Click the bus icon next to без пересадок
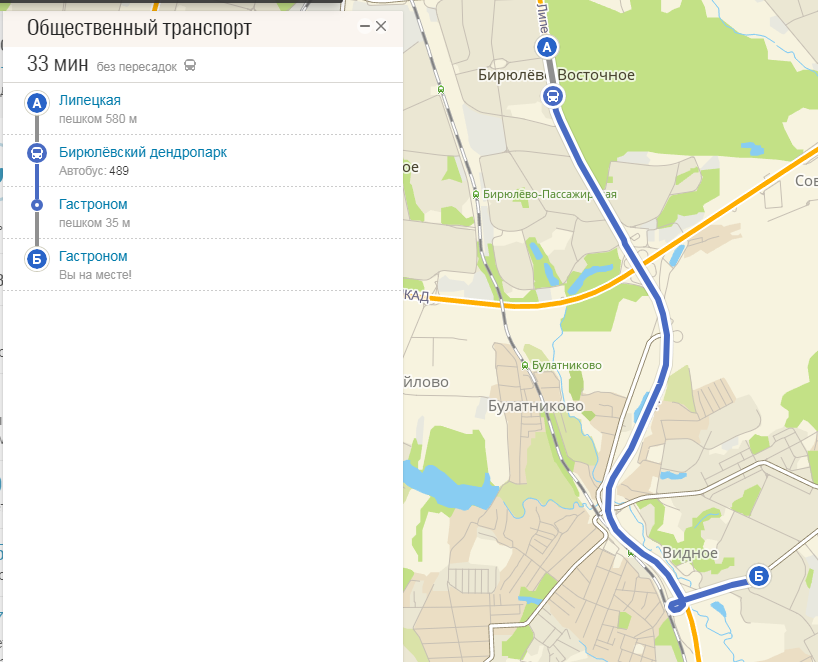The width and height of the screenshot is (818, 662). (x=190, y=66)
